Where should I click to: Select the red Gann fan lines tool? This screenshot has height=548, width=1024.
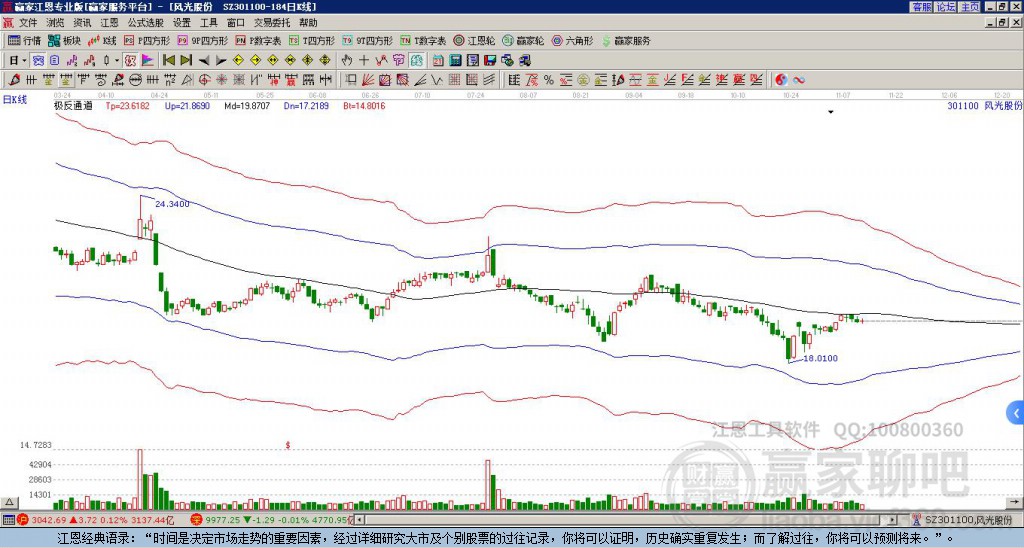pos(368,80)
